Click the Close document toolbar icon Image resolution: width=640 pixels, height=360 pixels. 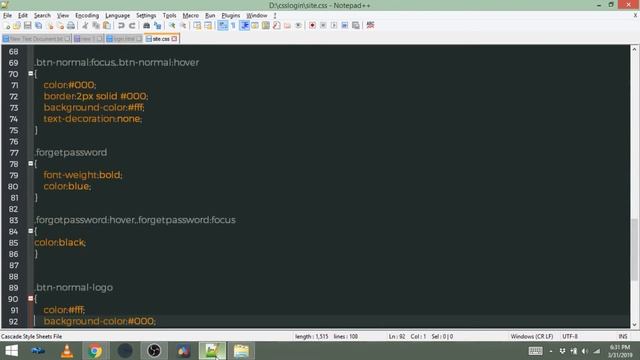49,26
